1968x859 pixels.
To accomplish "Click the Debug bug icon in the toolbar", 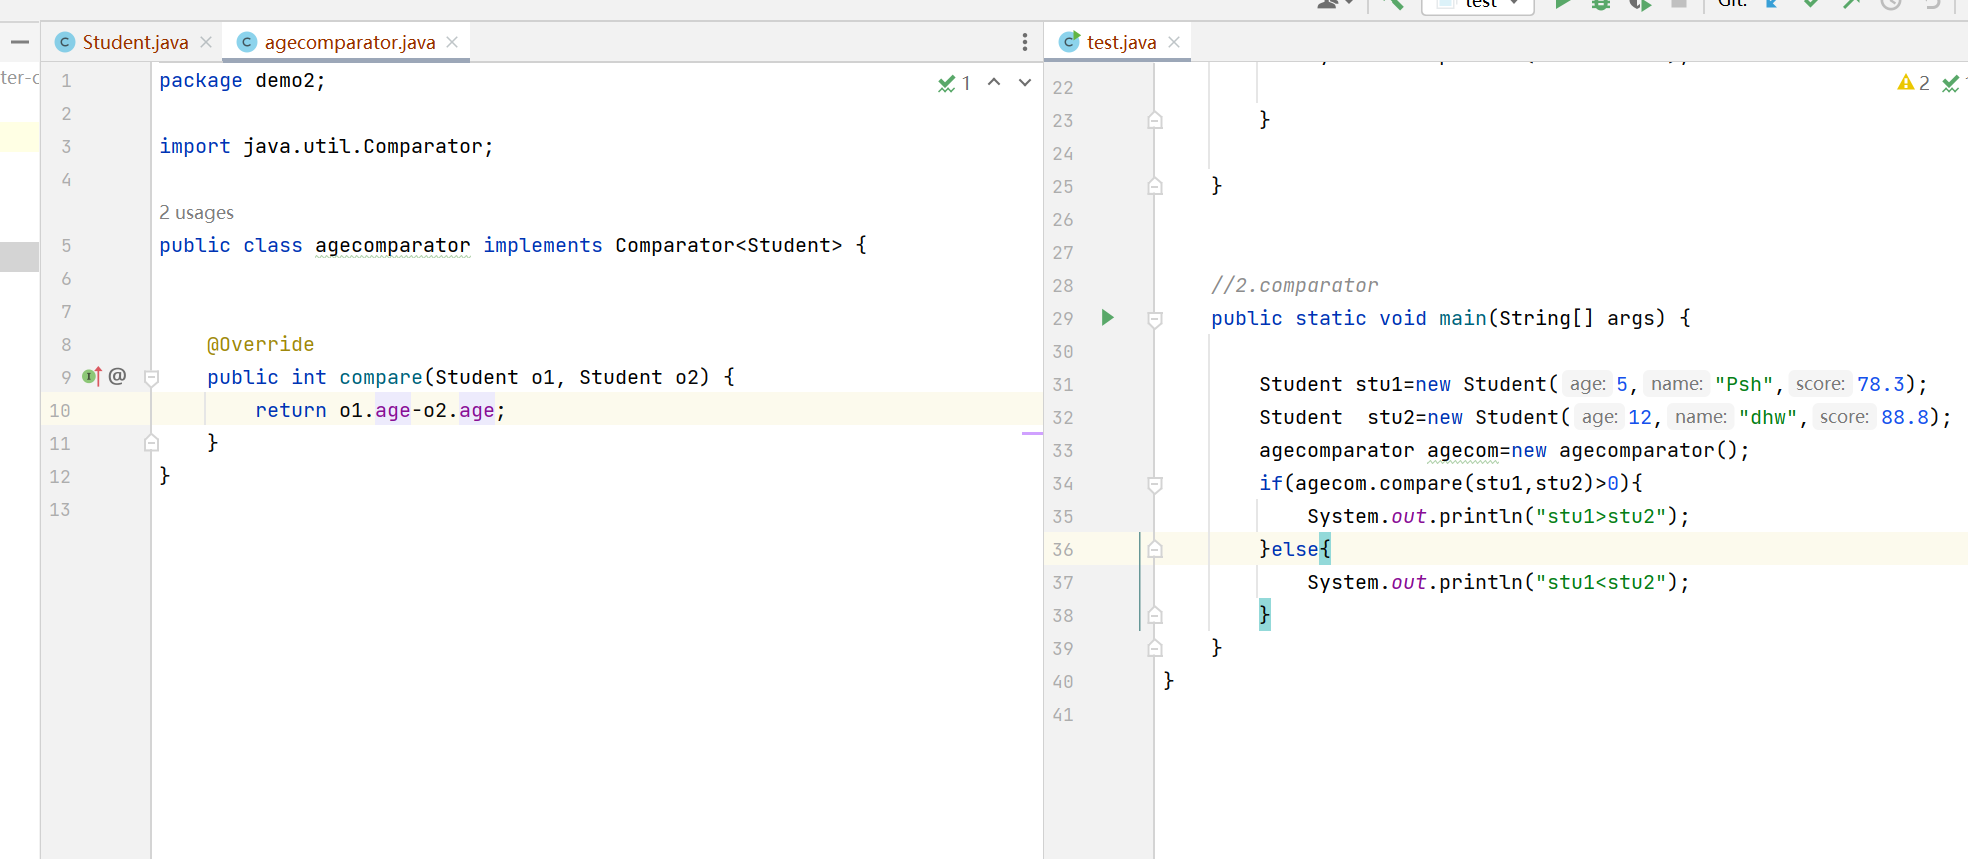I will [1601, 4].
